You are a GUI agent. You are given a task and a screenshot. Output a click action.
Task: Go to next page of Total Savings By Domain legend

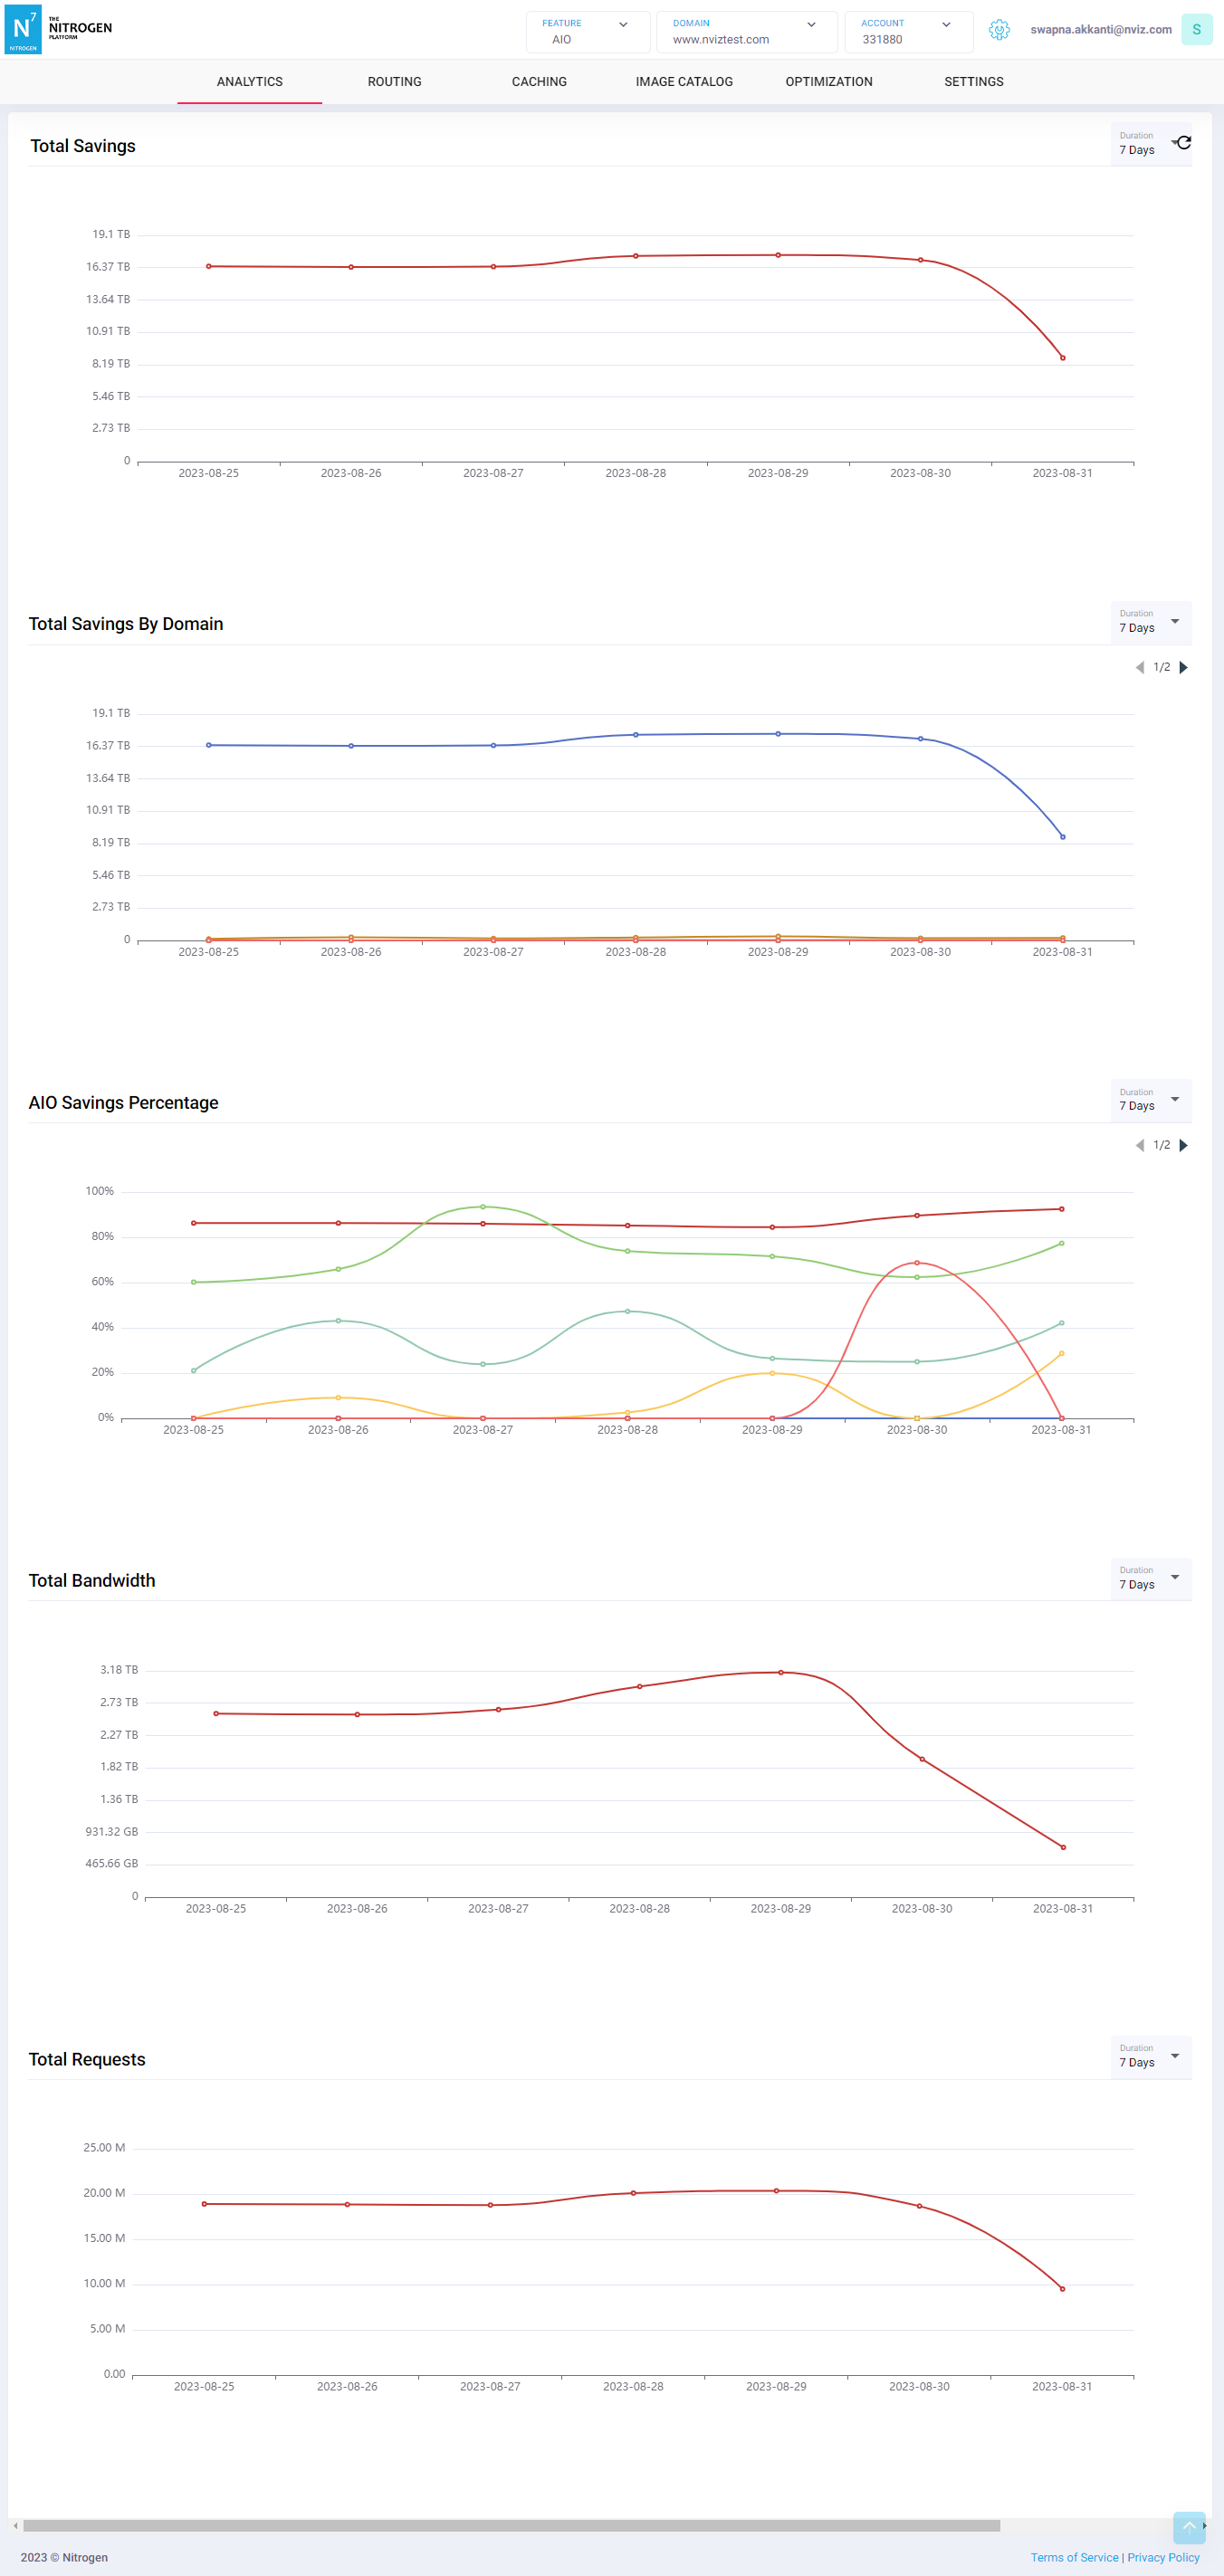point(1184,667)
